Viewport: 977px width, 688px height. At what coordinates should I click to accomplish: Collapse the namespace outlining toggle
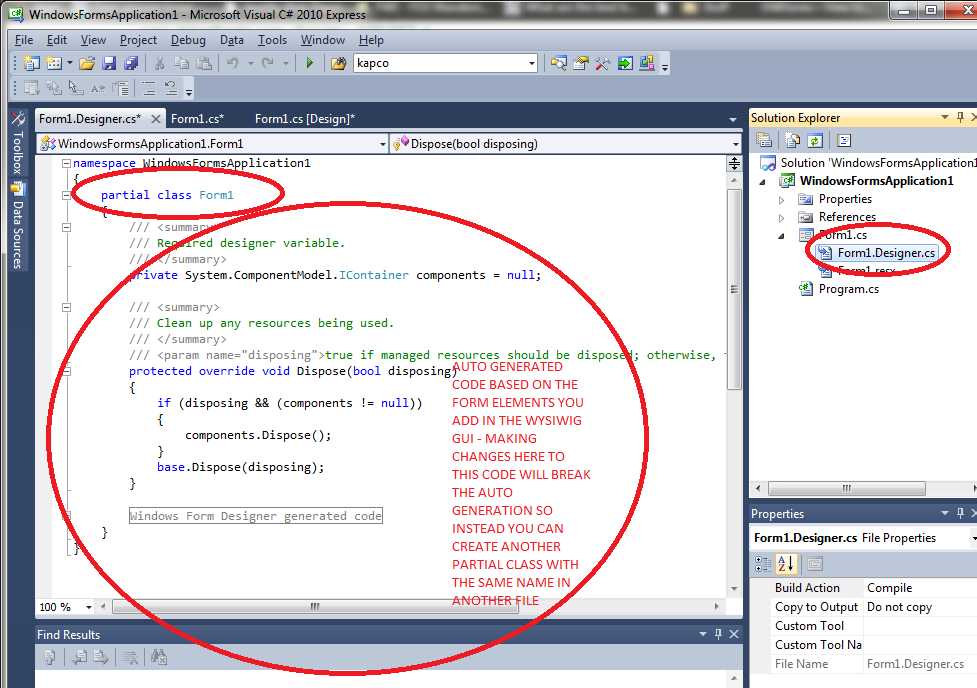66,163
